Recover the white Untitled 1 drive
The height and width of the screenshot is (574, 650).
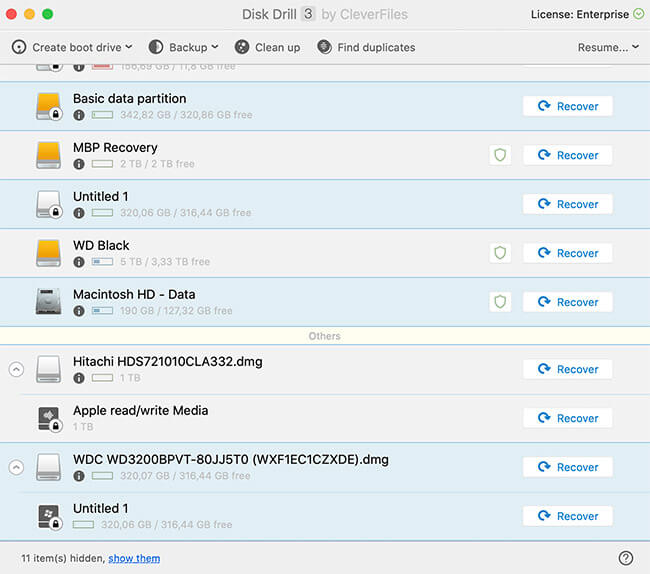568,204
